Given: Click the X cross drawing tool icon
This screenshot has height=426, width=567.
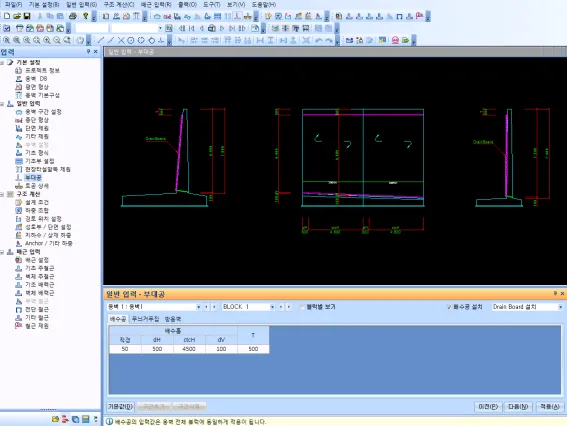Looking at the screenshot, I should tap(121, 41).
